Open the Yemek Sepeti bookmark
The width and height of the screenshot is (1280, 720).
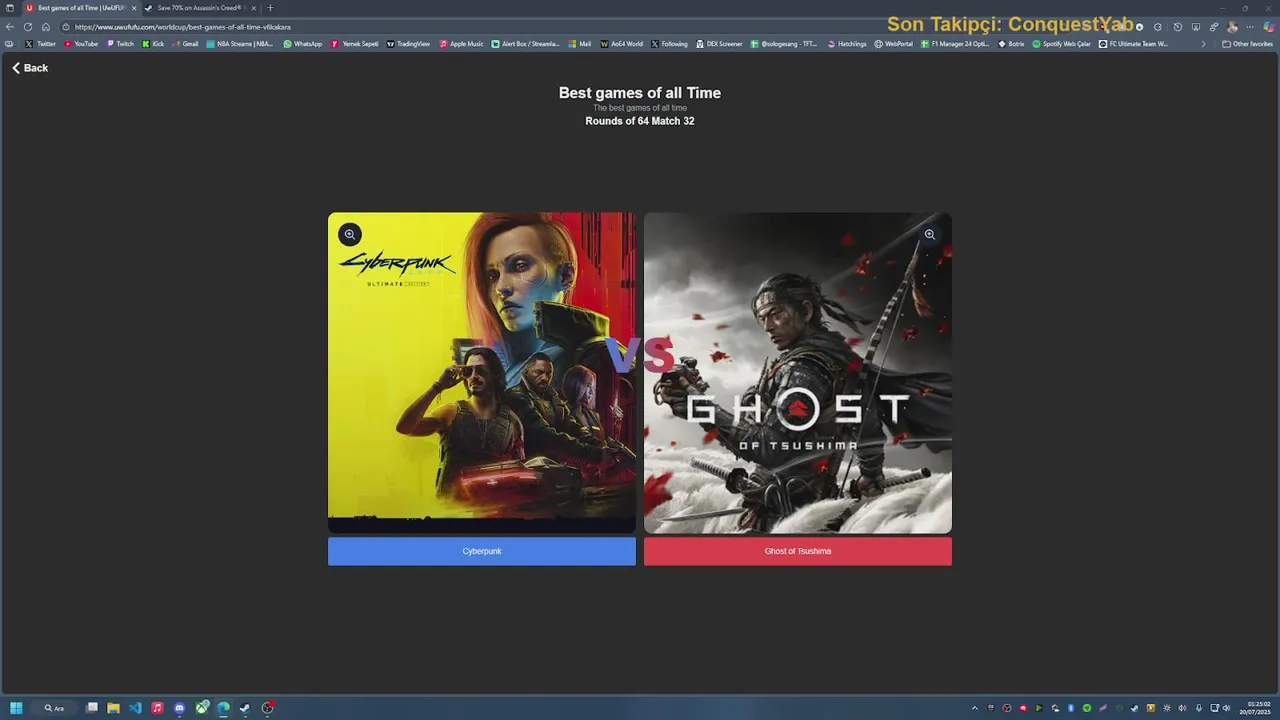pyautogui.click(x=355, y=44)
